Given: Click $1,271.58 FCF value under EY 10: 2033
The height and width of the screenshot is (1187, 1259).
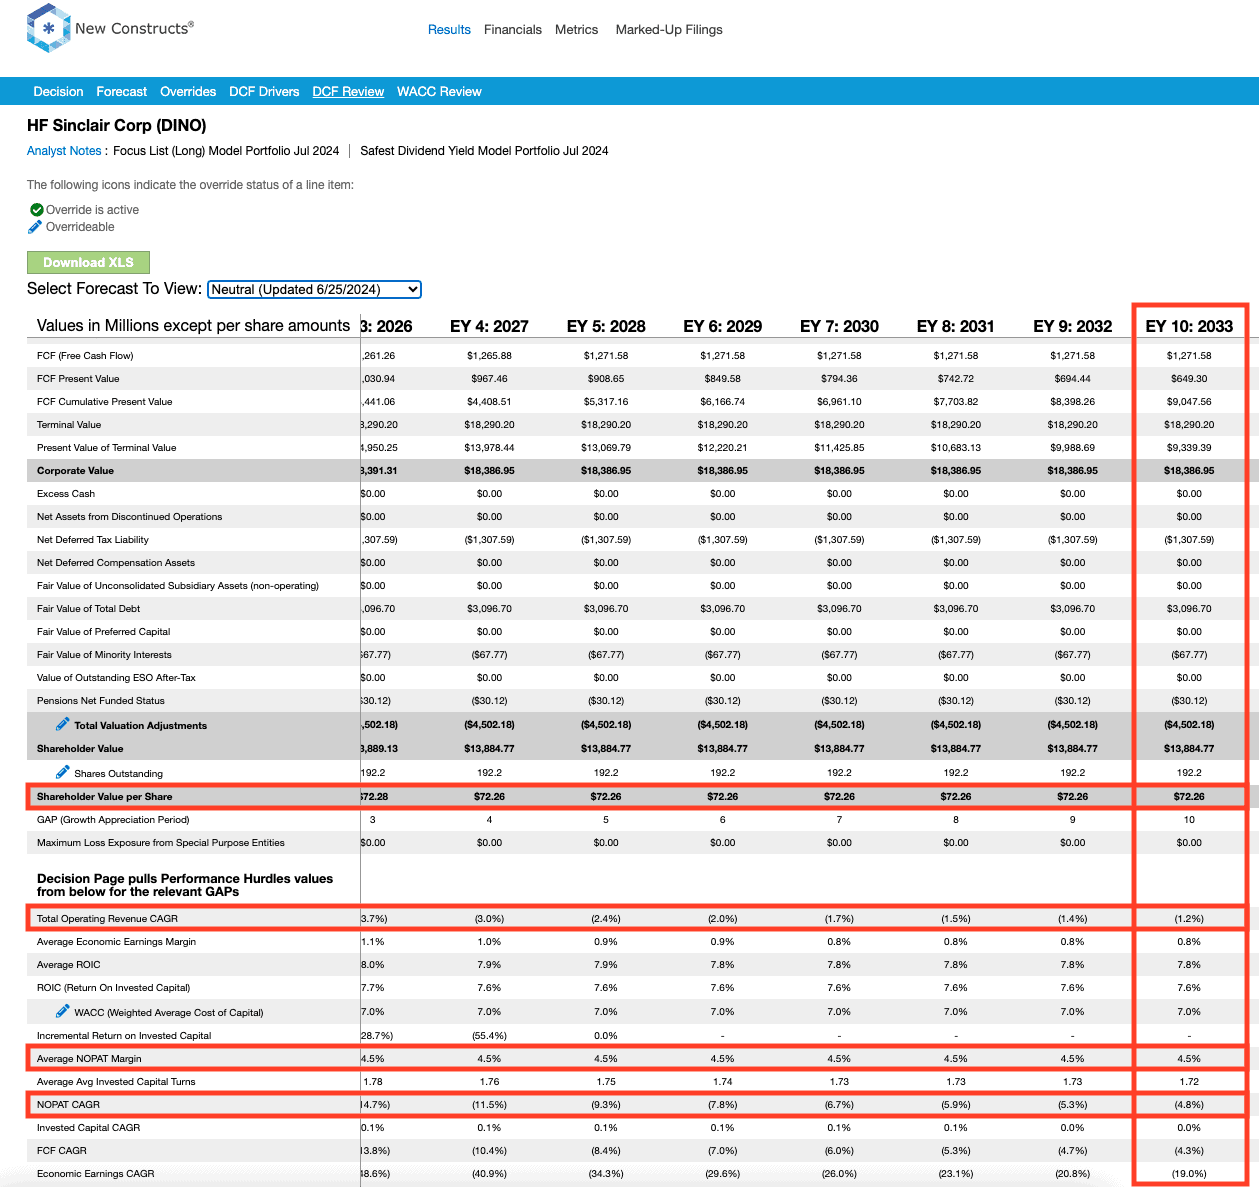Looking at the screenshot, I should (1189, 356).
